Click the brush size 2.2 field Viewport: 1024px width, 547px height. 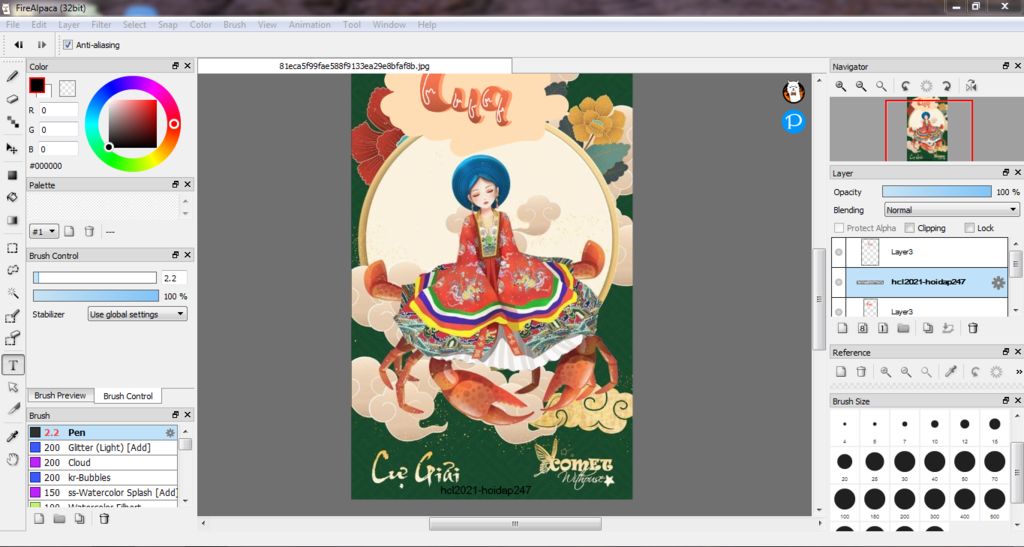[x=174, y=278]
